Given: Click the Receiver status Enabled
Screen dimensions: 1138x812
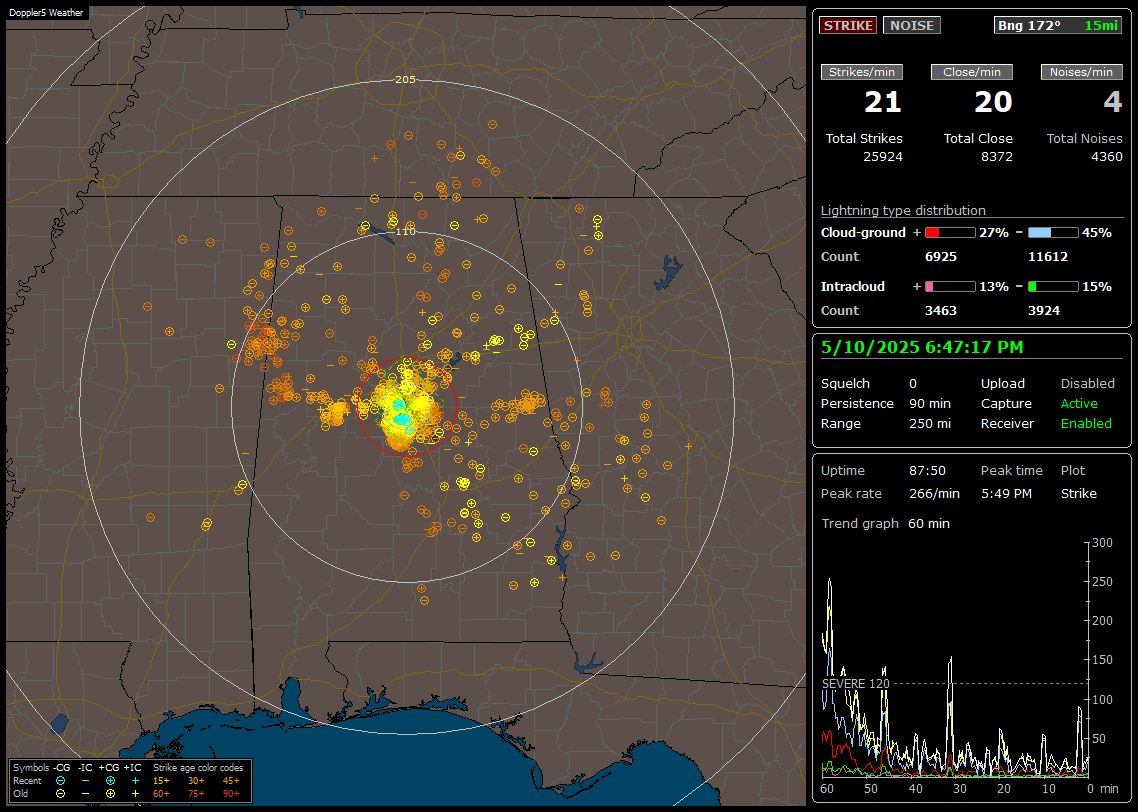Looking at the screenshot, I should click(x=1086, y=424).
